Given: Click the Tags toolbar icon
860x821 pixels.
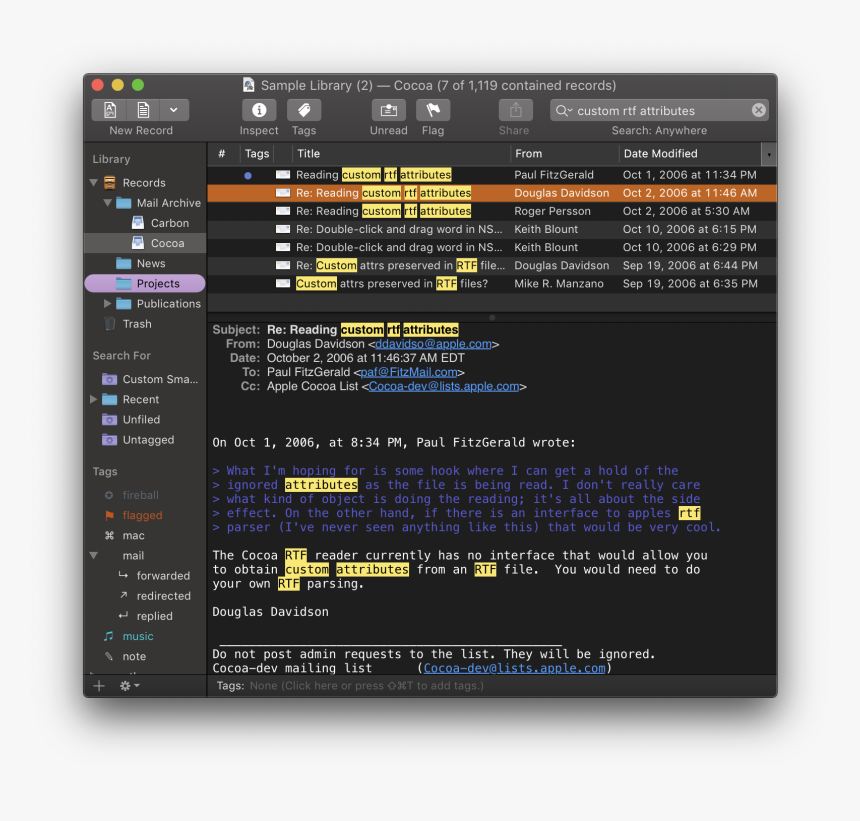Looking at the screenshot, I should coord(304,110).
